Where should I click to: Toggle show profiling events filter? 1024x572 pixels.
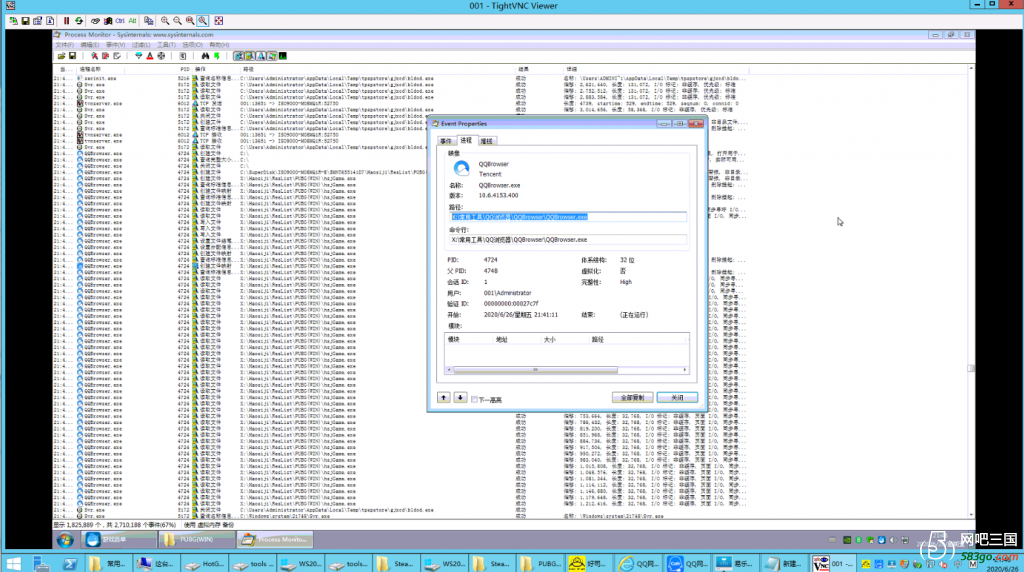point(283,56)
